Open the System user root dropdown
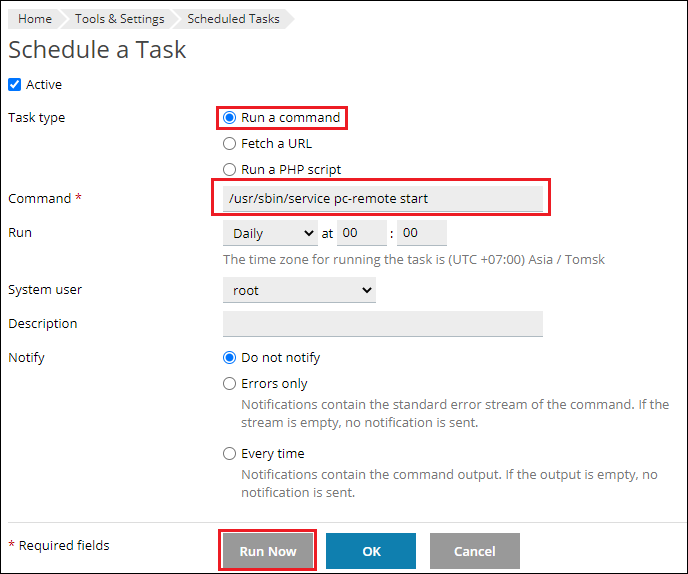688x574 pixels. [298, 290]
